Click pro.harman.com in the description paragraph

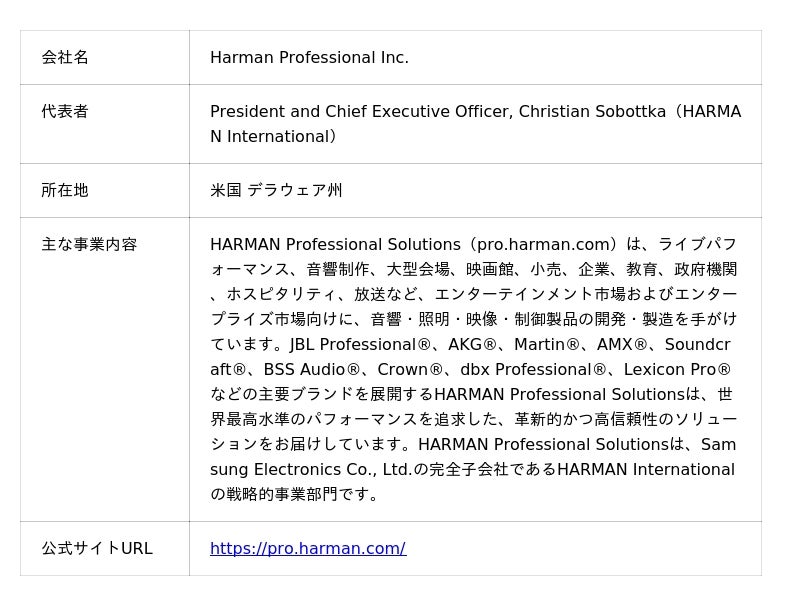[547, 244]
